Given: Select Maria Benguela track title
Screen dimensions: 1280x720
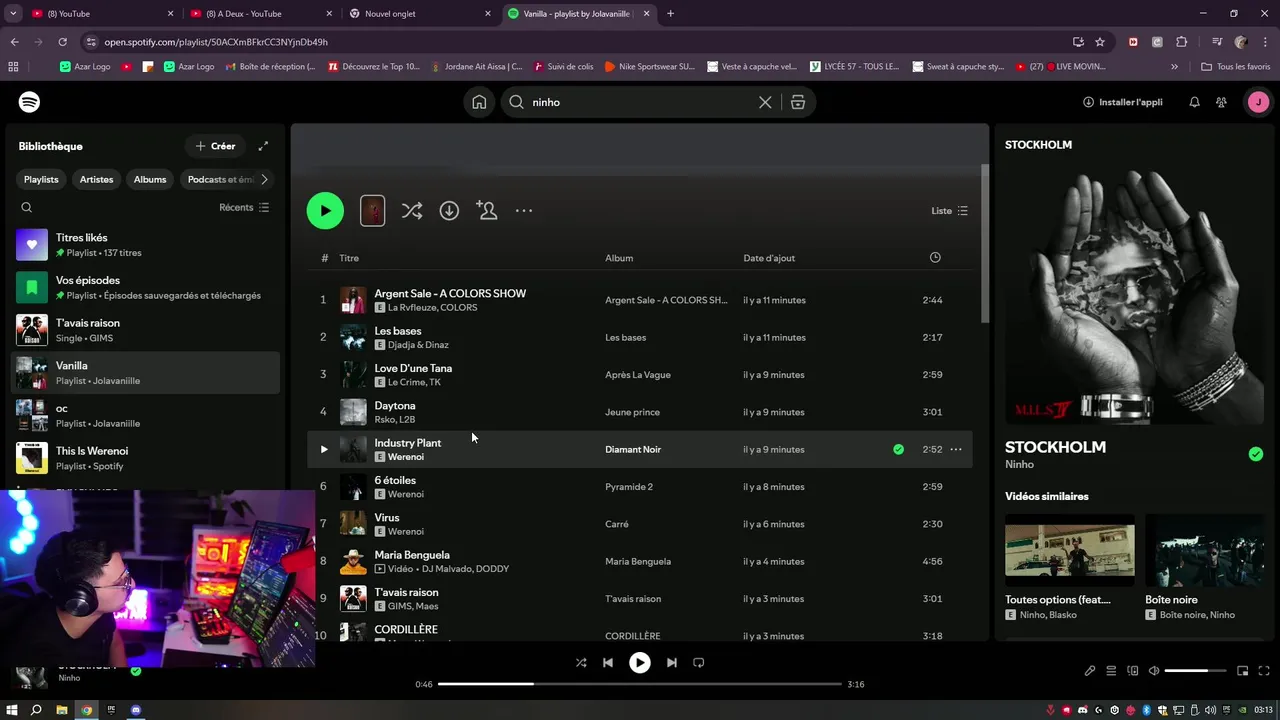Looking at the screenshot, I should coord(412,555).
